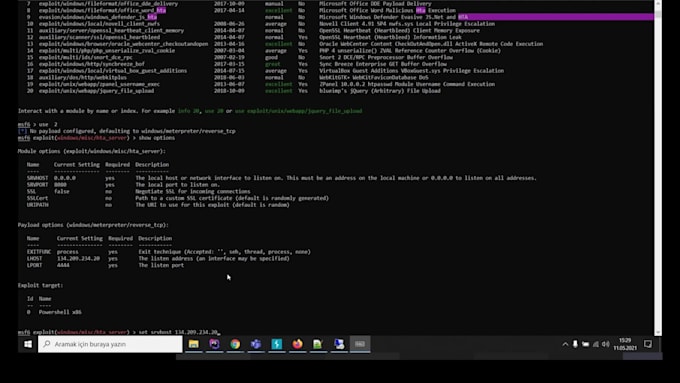
Task: Open the green document editor taskbar icon
Action: point(318,344)
